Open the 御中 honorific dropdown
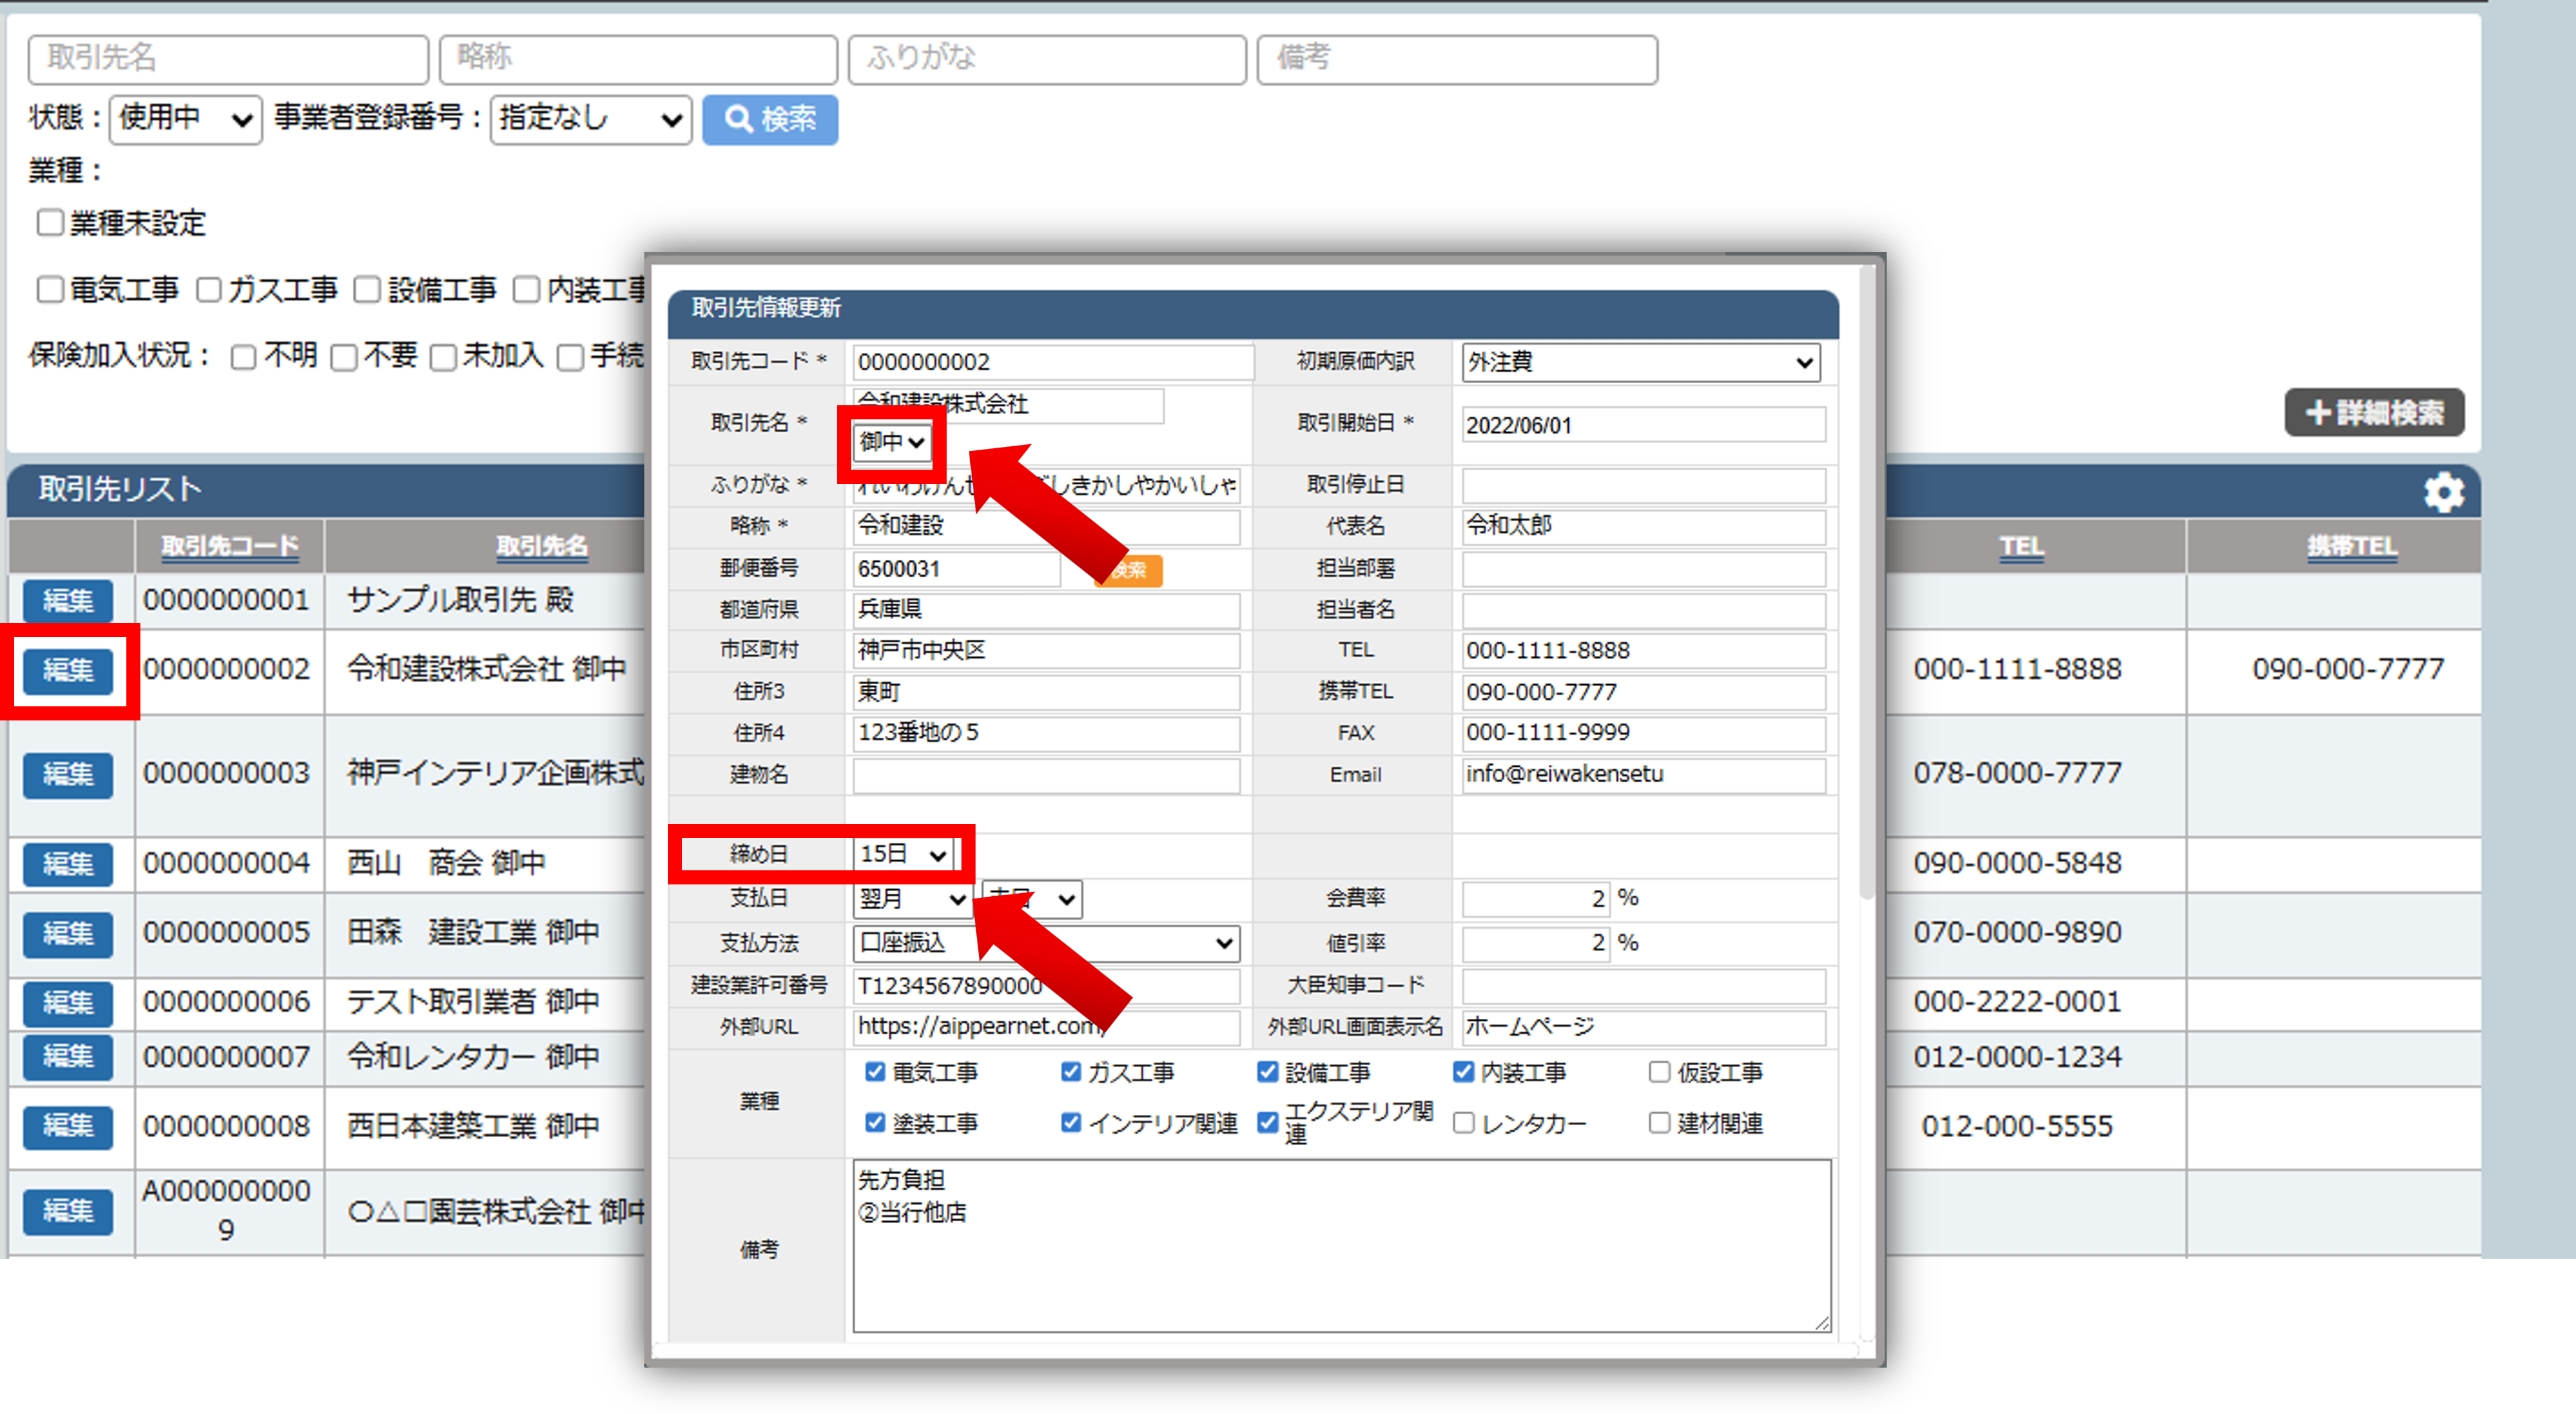 click(x=892, y=442)
